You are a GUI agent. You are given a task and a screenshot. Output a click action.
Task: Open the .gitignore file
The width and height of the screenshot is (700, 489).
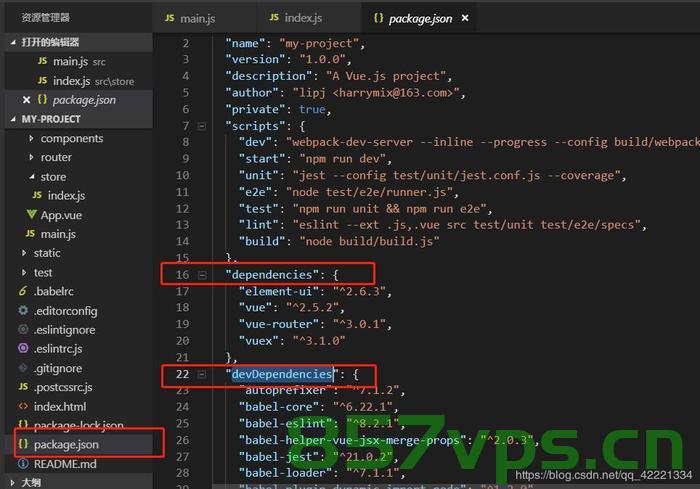58,368
